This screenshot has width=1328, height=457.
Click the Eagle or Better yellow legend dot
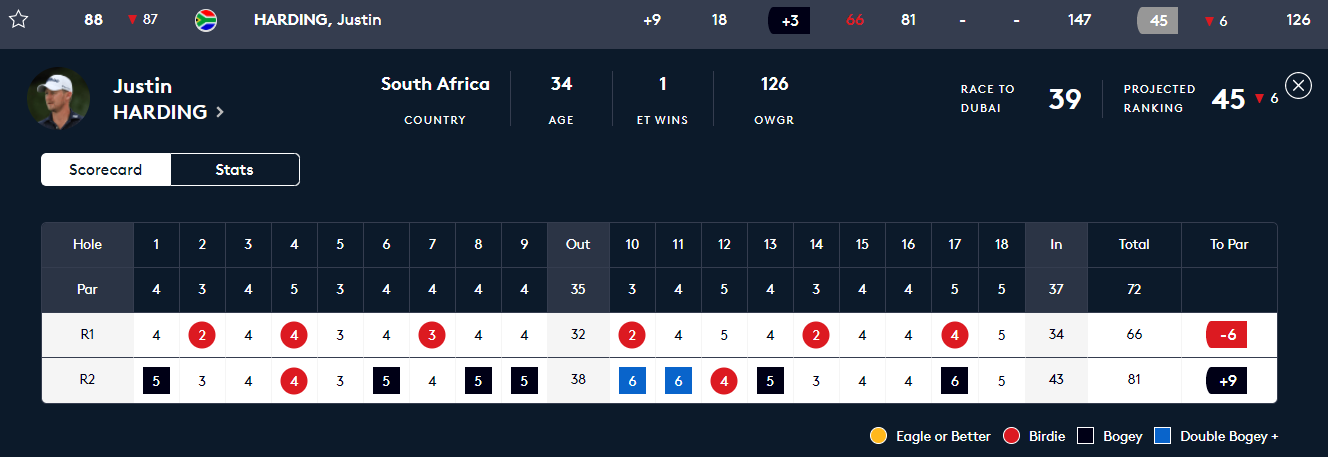coord(878,436)
